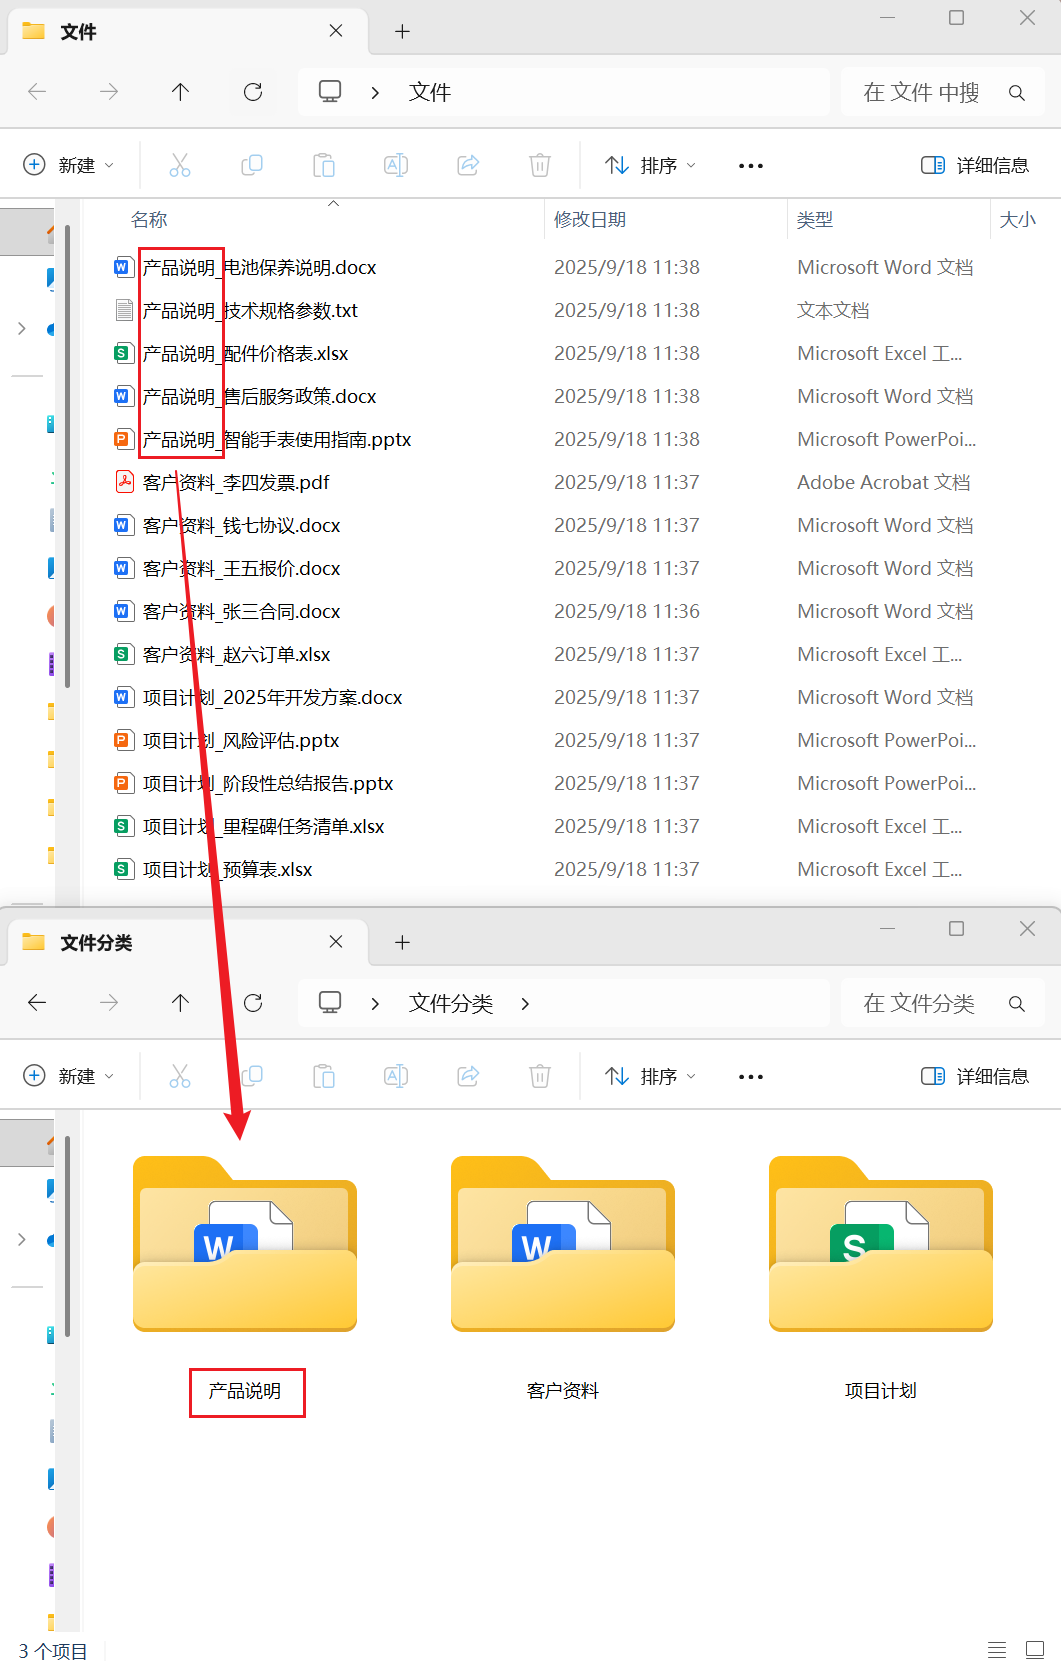Open more options (…) in 文件 window
Image resolution: width=1061 pixels, height=1663 pixels.
click(x=751, y=166)
